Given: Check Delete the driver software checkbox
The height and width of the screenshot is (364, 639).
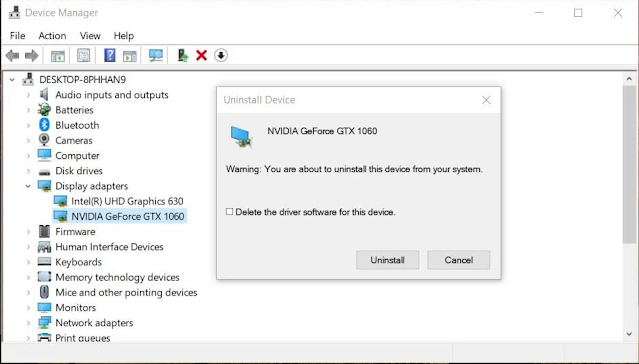Looking at the screenshot, I should tap(229, 212).
